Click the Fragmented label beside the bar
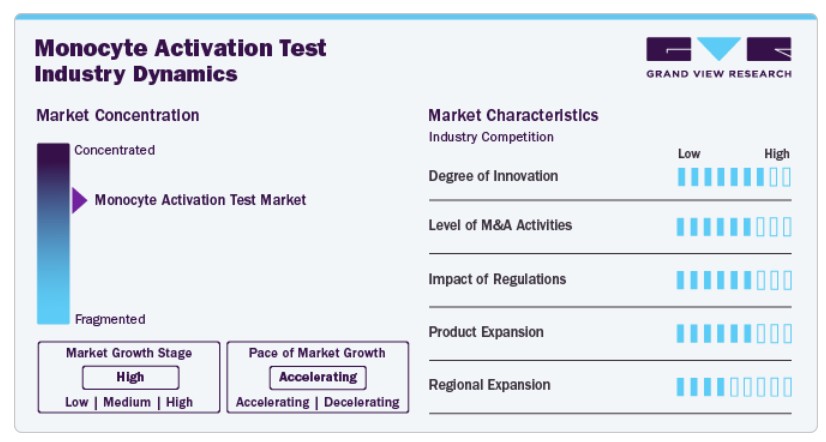The image size is (826, 442). (x=110, y=319)
